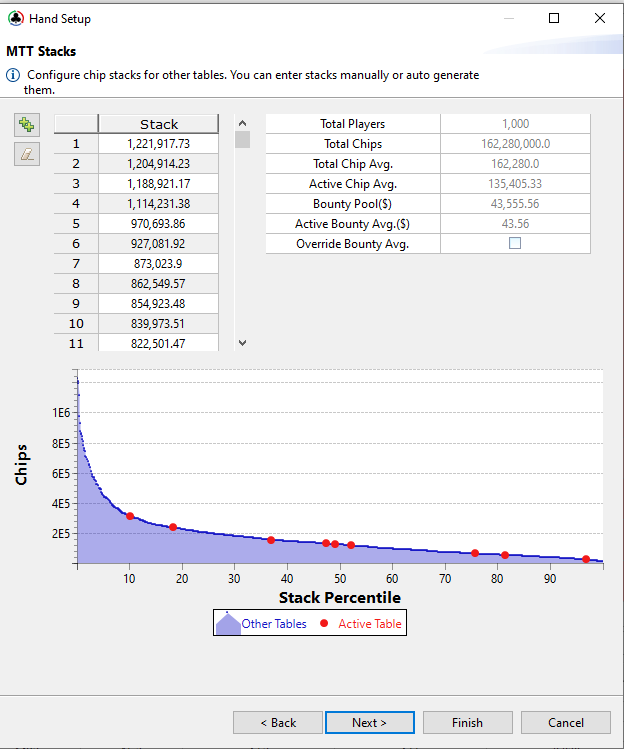The height and width of the screenshot is (749, 624).
Task: Click the Hand Setup app icon in title bar
Action: 15,18
